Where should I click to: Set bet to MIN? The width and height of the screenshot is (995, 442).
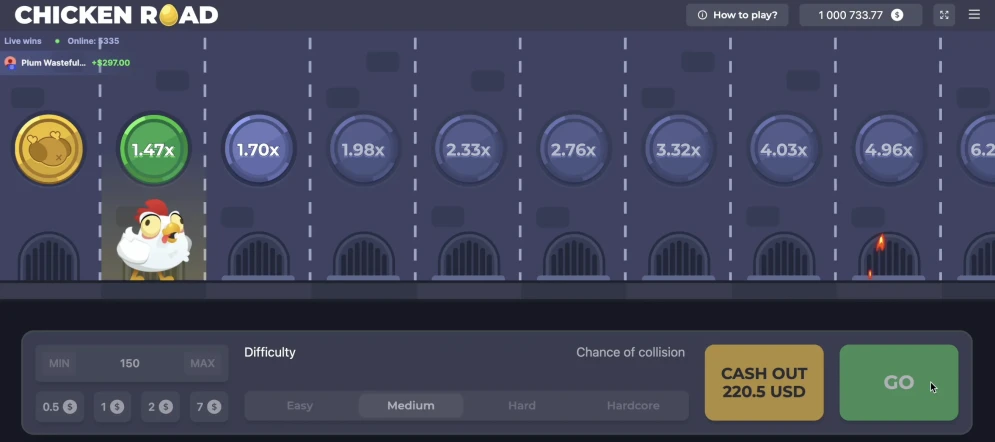click(x=59, y=363)
